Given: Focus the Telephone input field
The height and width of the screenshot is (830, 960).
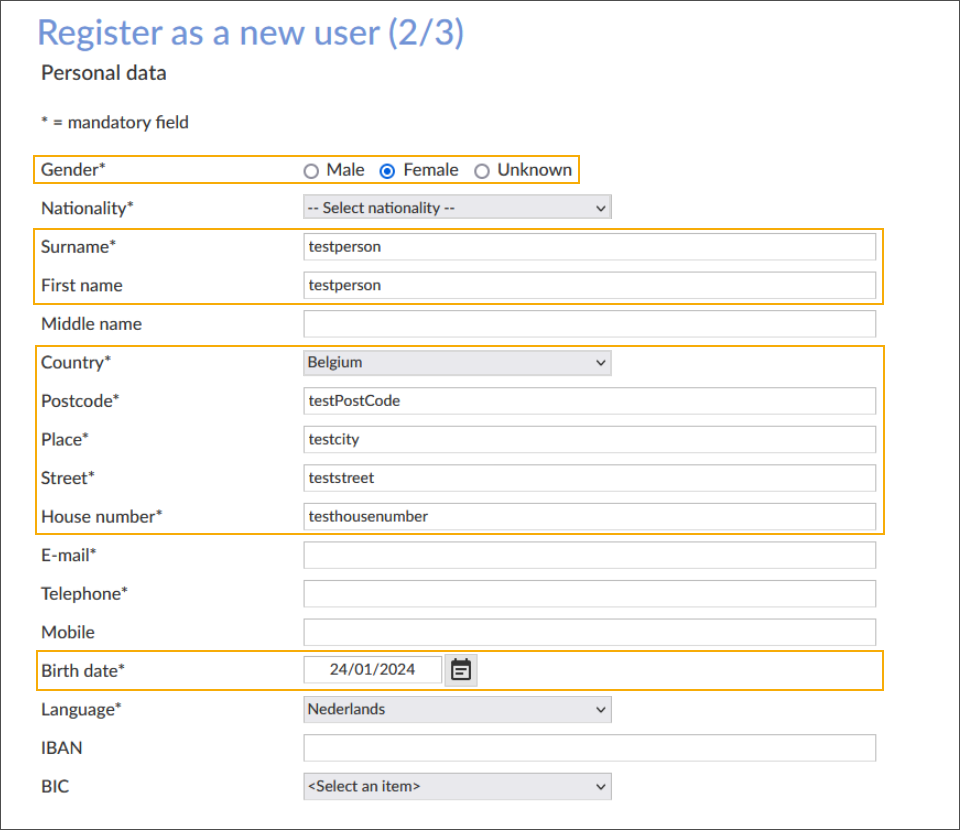Looking at the screenshot, I should tap(589, 594).
